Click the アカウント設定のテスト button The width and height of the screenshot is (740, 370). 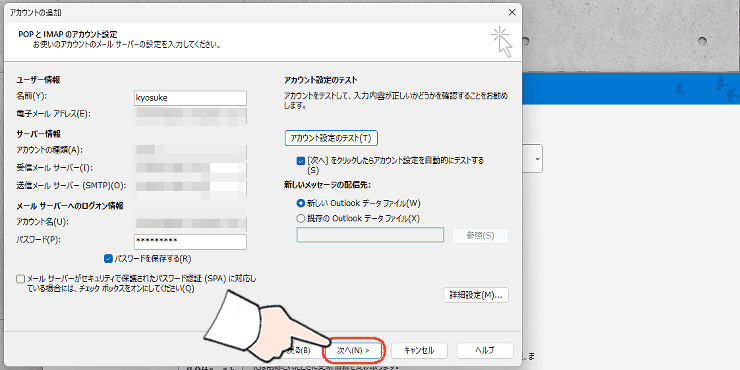pyautogui.click(x=331, y=138)
